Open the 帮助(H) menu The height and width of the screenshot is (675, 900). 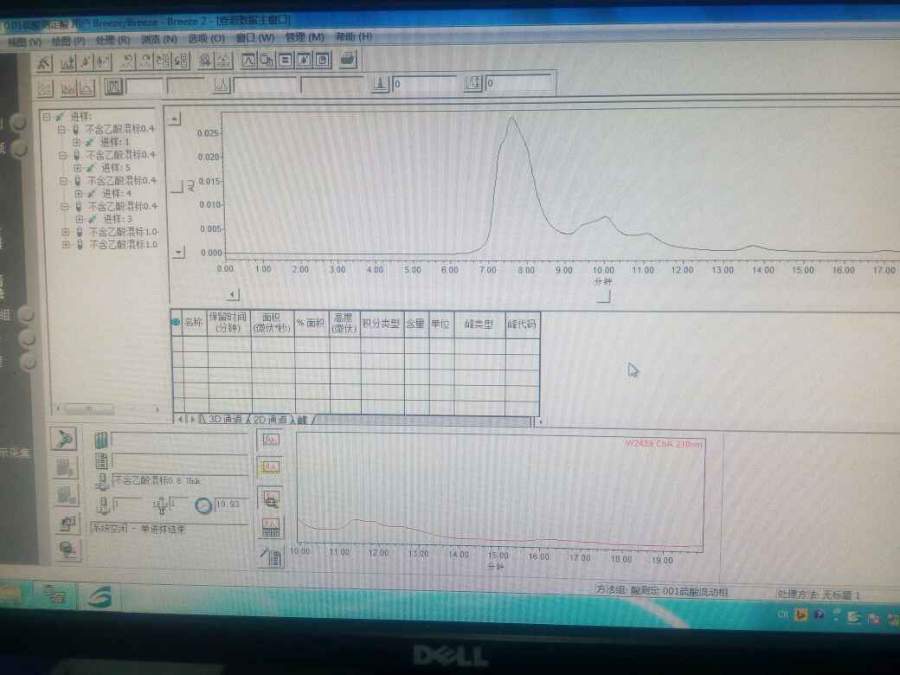click(354, 36)
